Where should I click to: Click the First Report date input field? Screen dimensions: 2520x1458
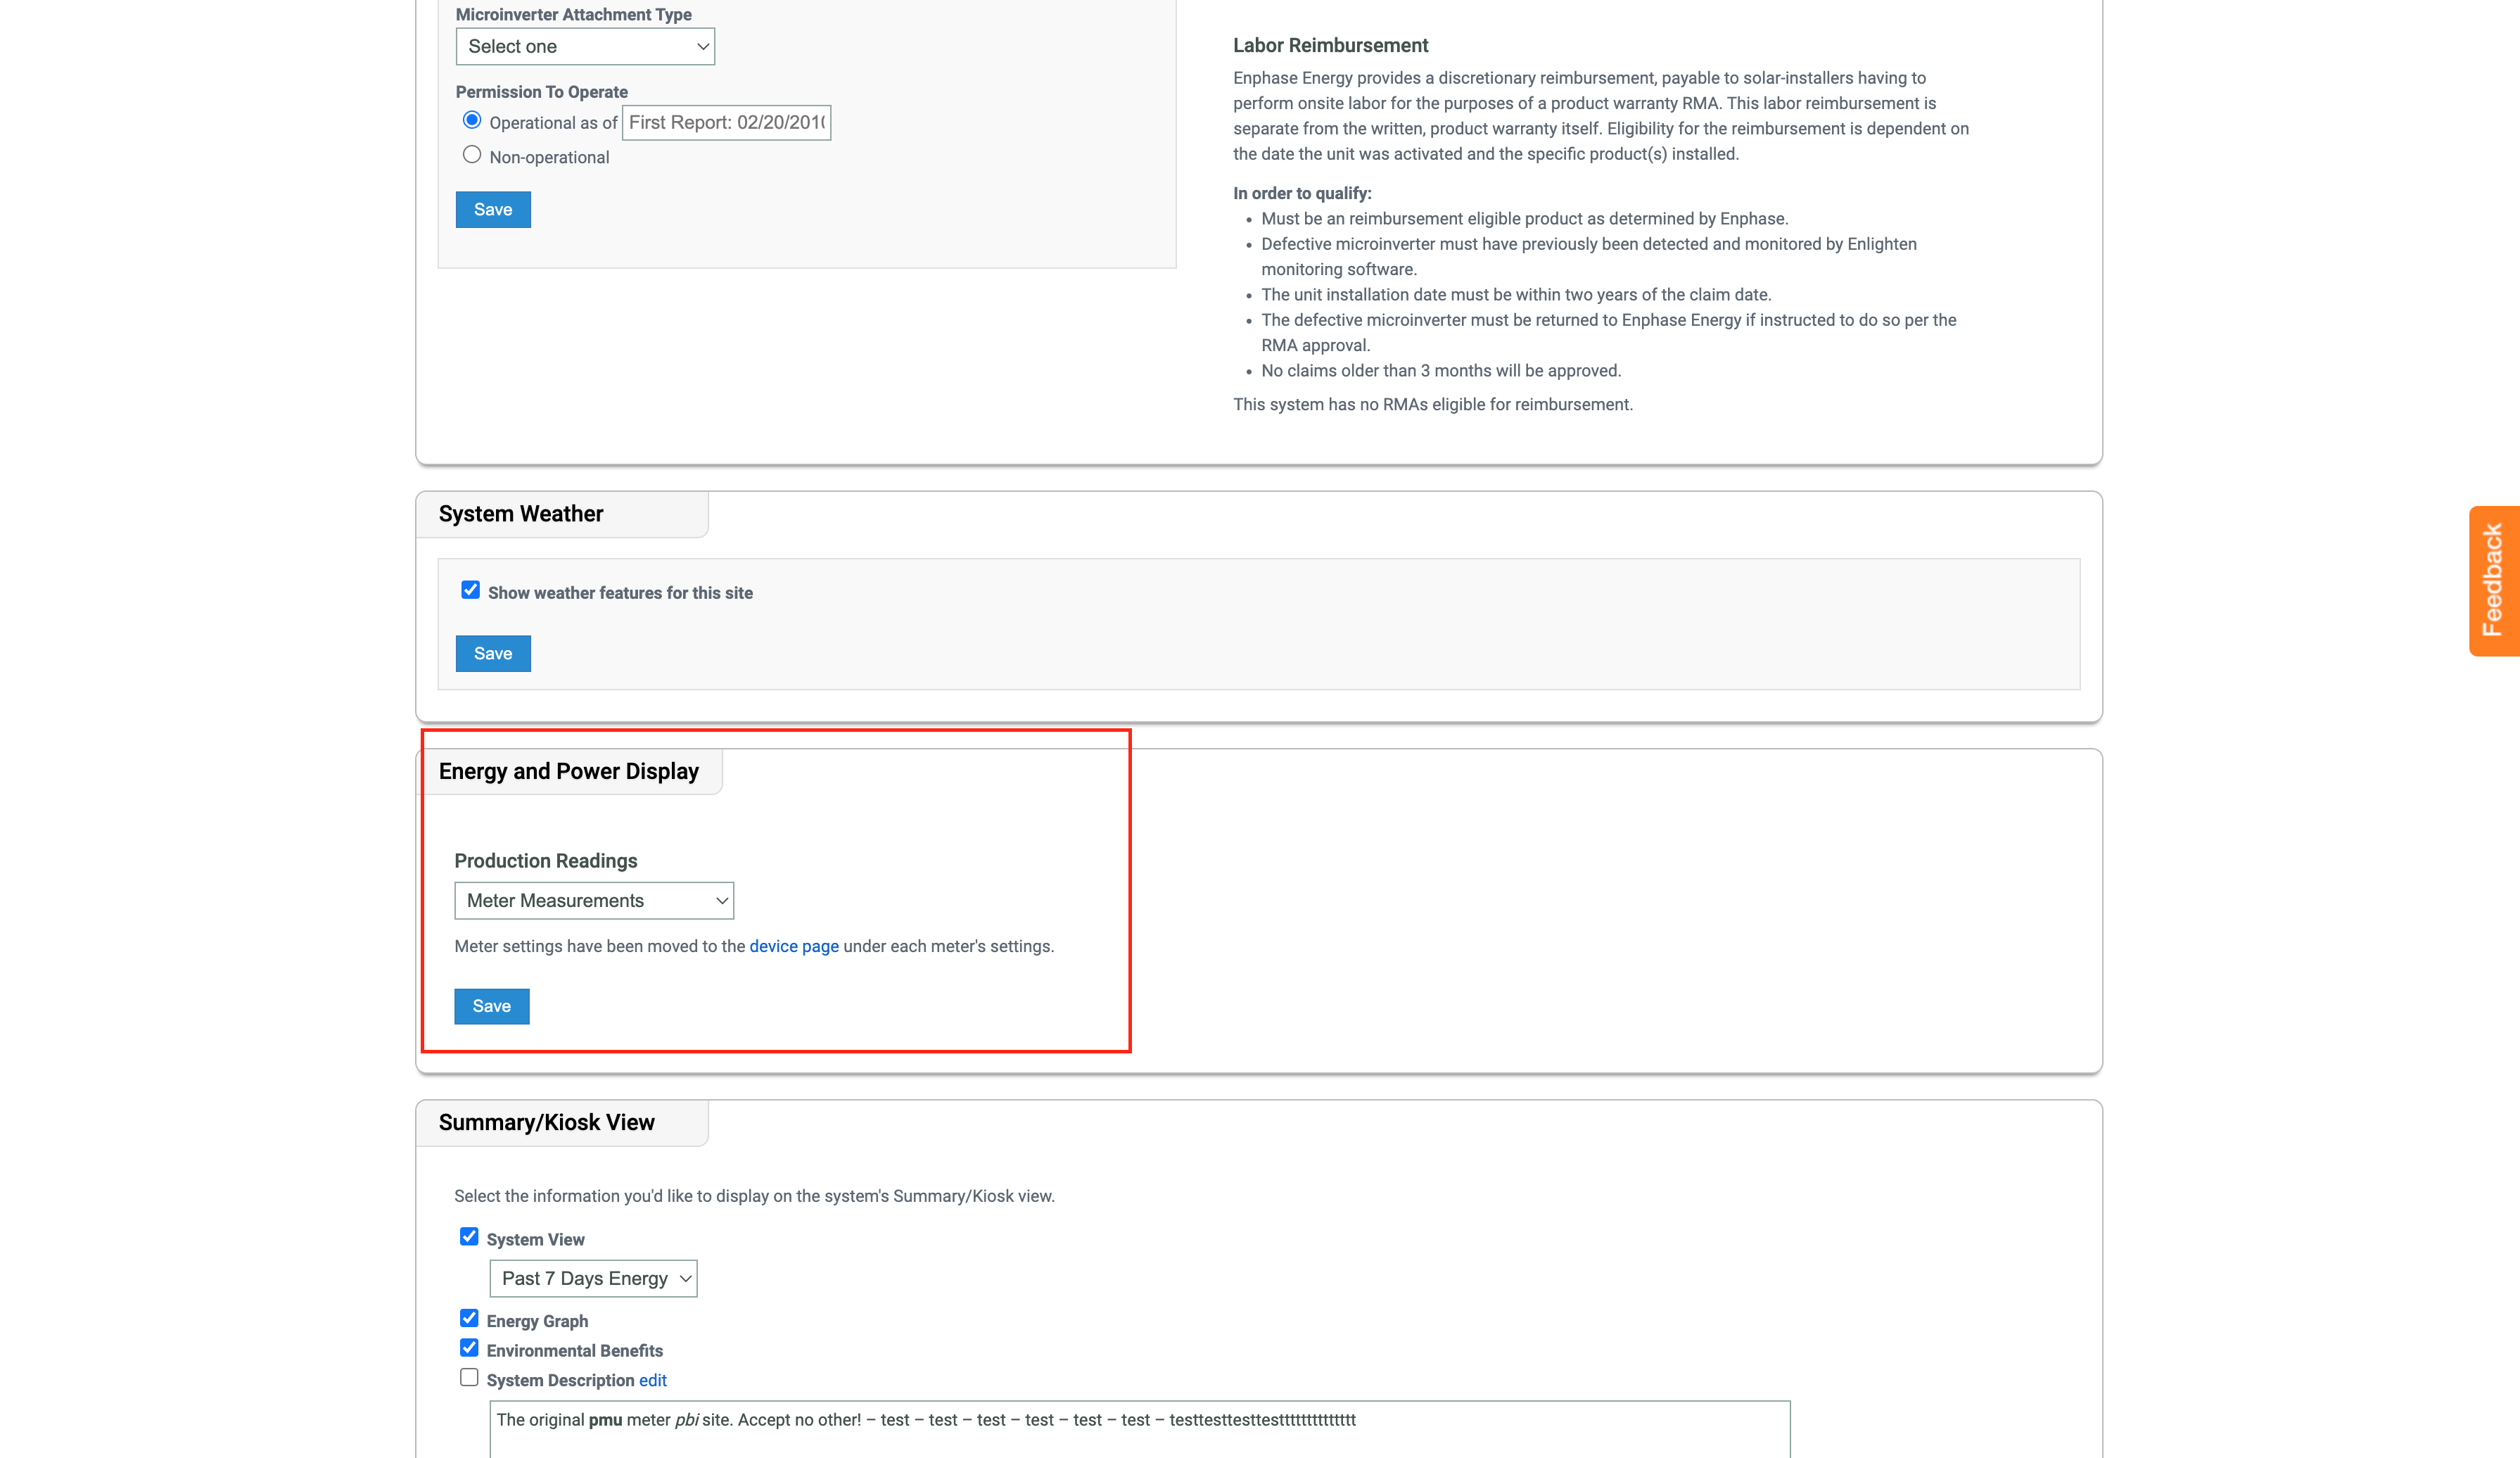[x=727, y=122]
